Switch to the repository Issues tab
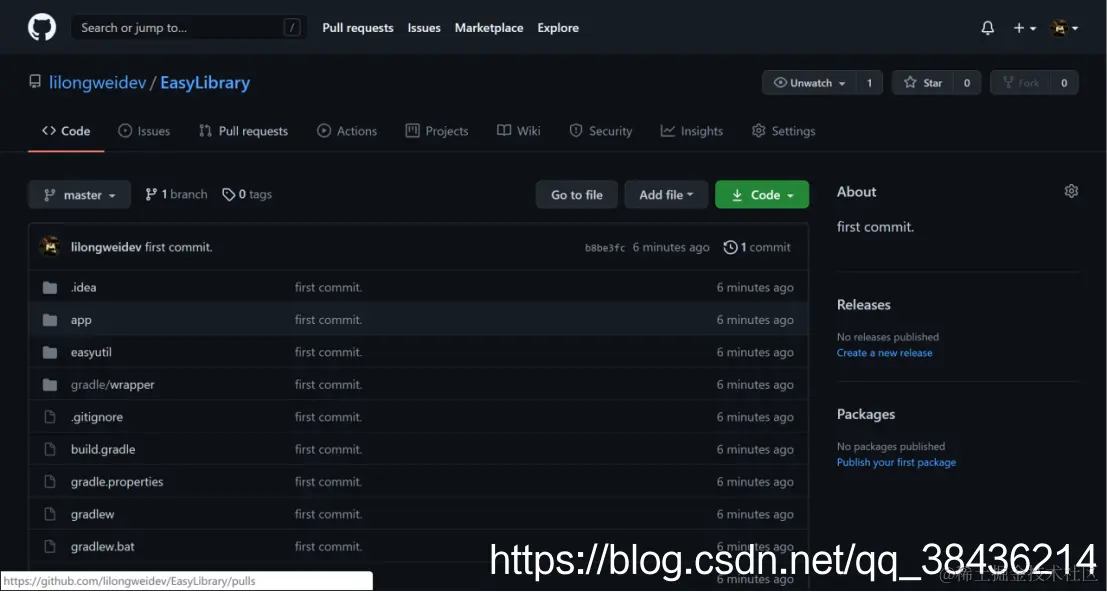 (144, 131)
